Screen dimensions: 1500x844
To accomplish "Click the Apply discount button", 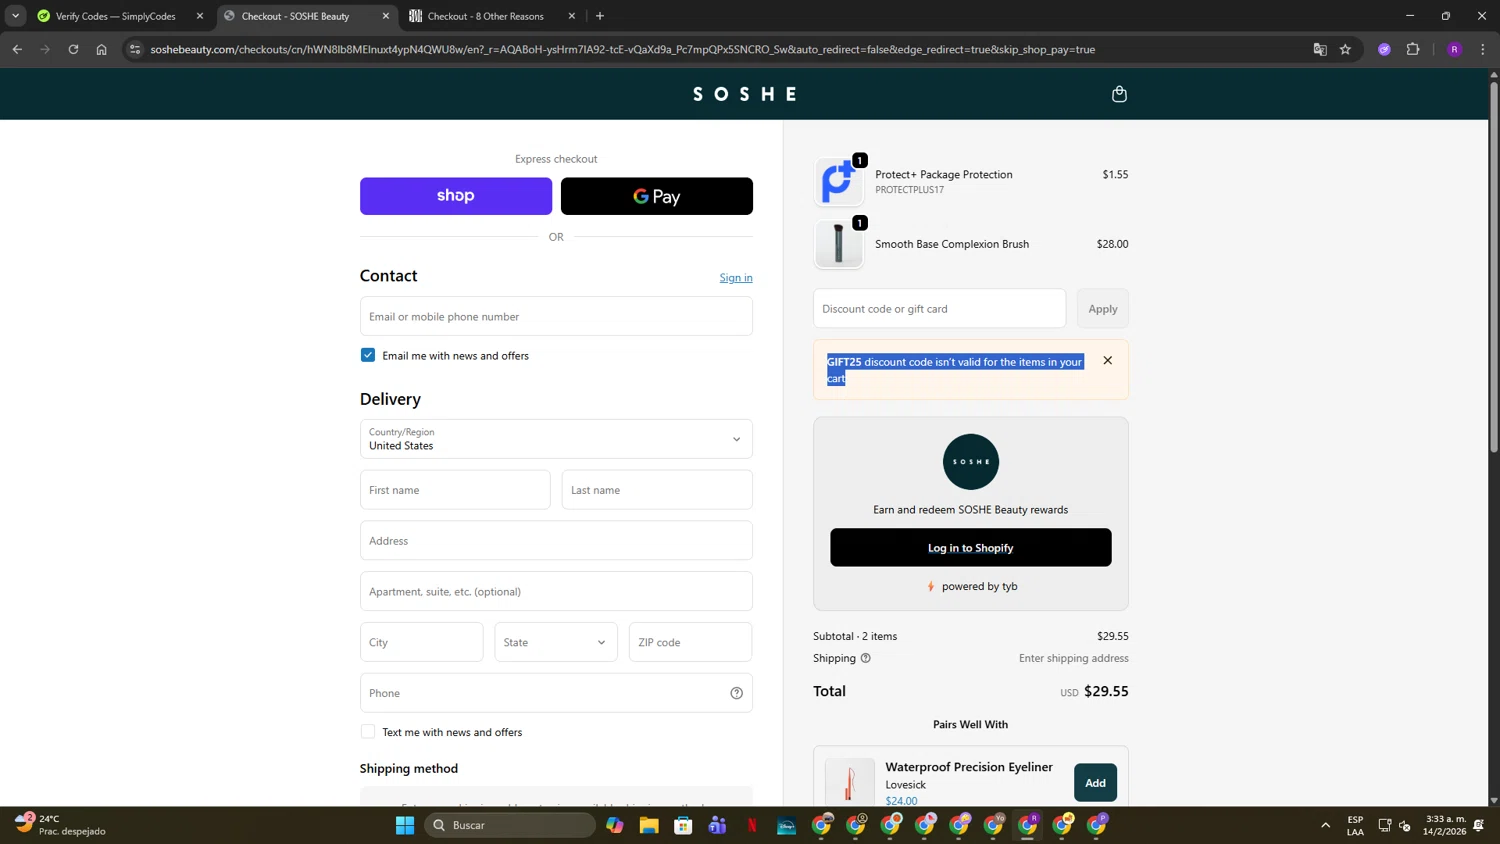I will click(x=1103, y=309).
